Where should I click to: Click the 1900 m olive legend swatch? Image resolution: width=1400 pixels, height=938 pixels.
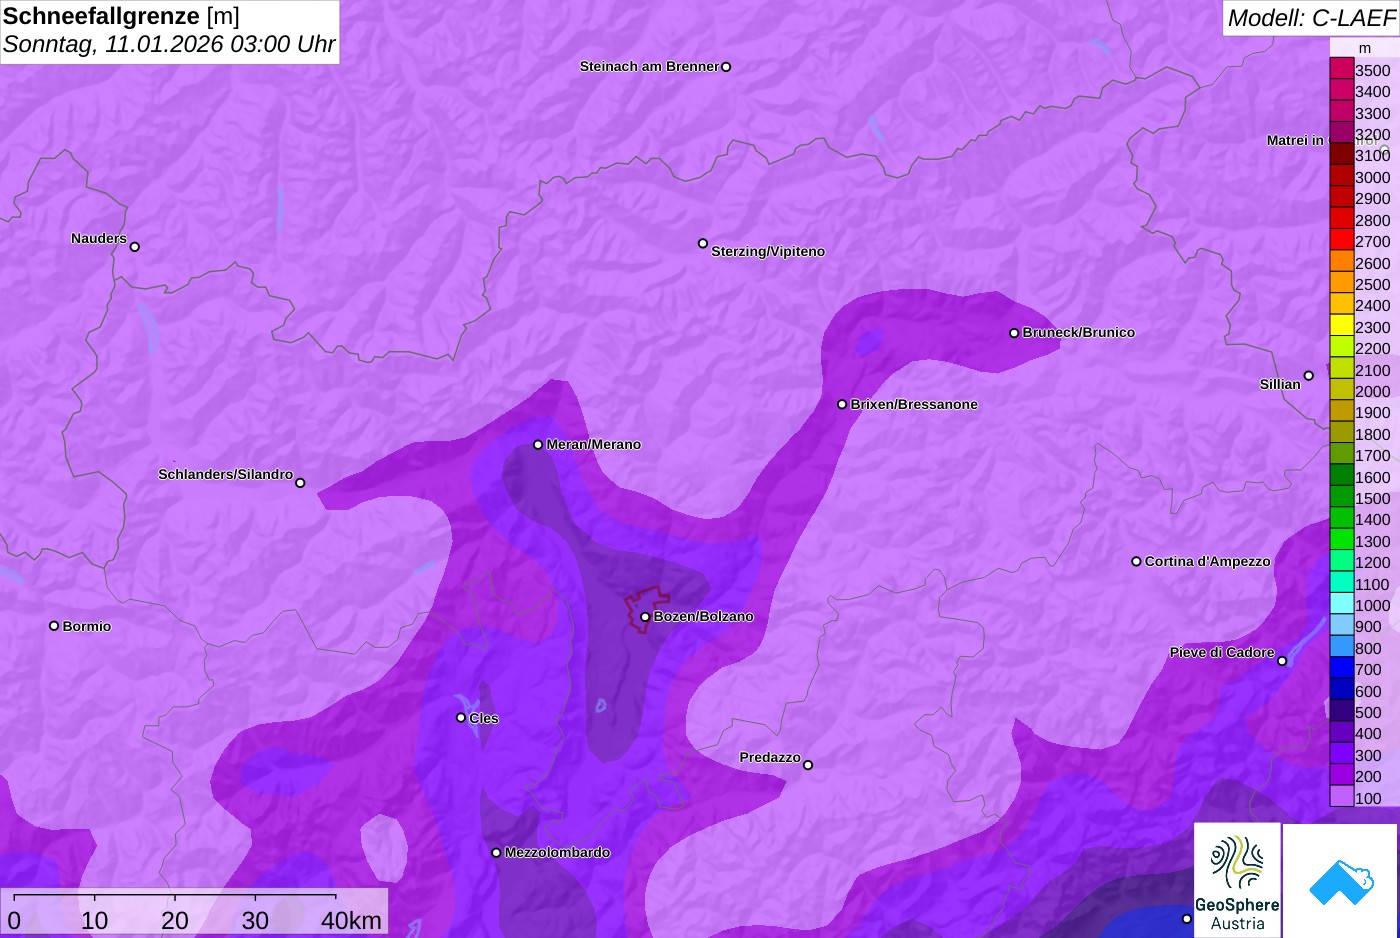pyautogui.click(x=1341, y=411)
